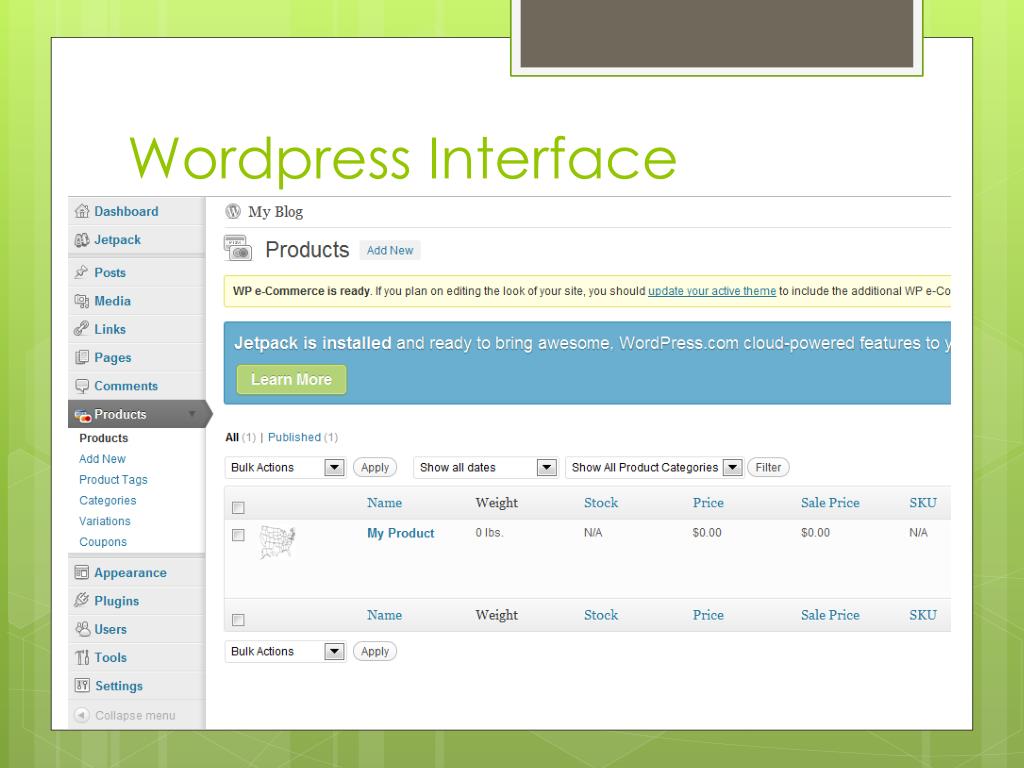Open Categories submenu link
Image resolution: width=1024 pixels, height=768 pixels.
click(108, 501)
